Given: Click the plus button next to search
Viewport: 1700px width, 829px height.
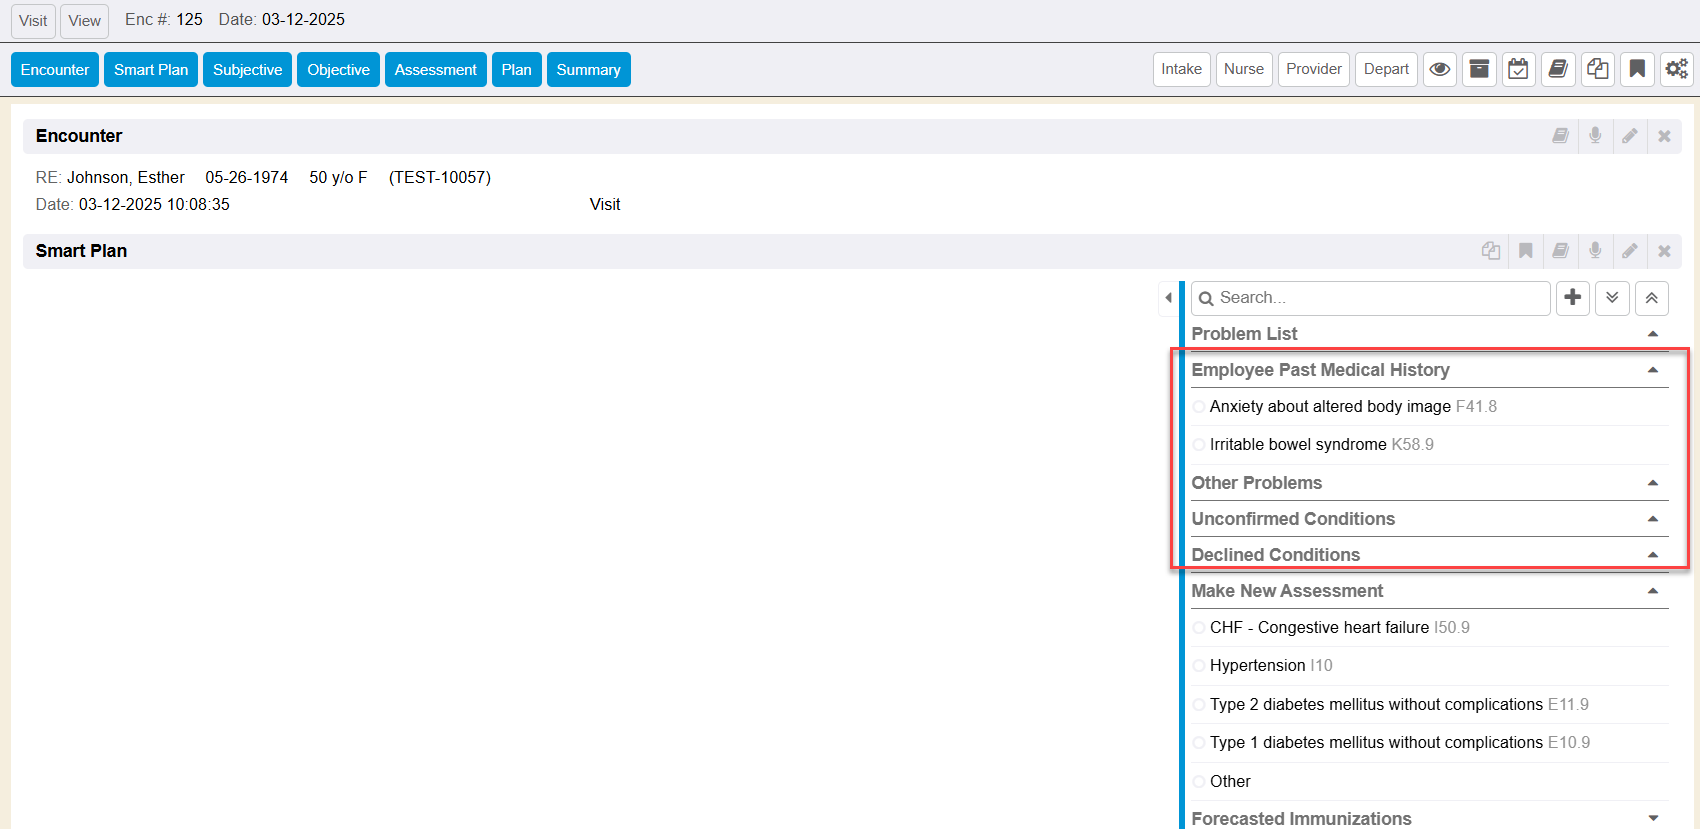Looking at the screenshot, I should point(1573,298).
